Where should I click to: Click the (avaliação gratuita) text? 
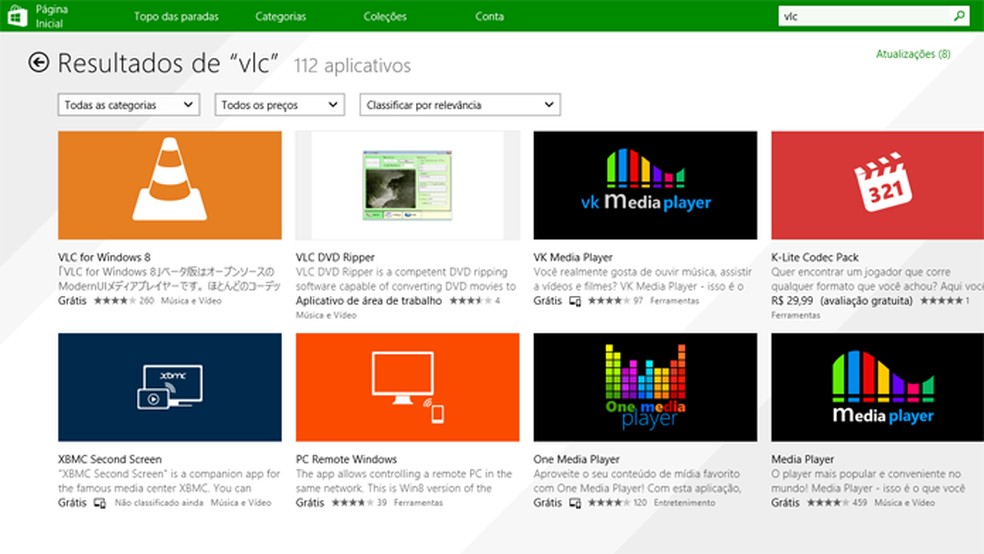866,301
